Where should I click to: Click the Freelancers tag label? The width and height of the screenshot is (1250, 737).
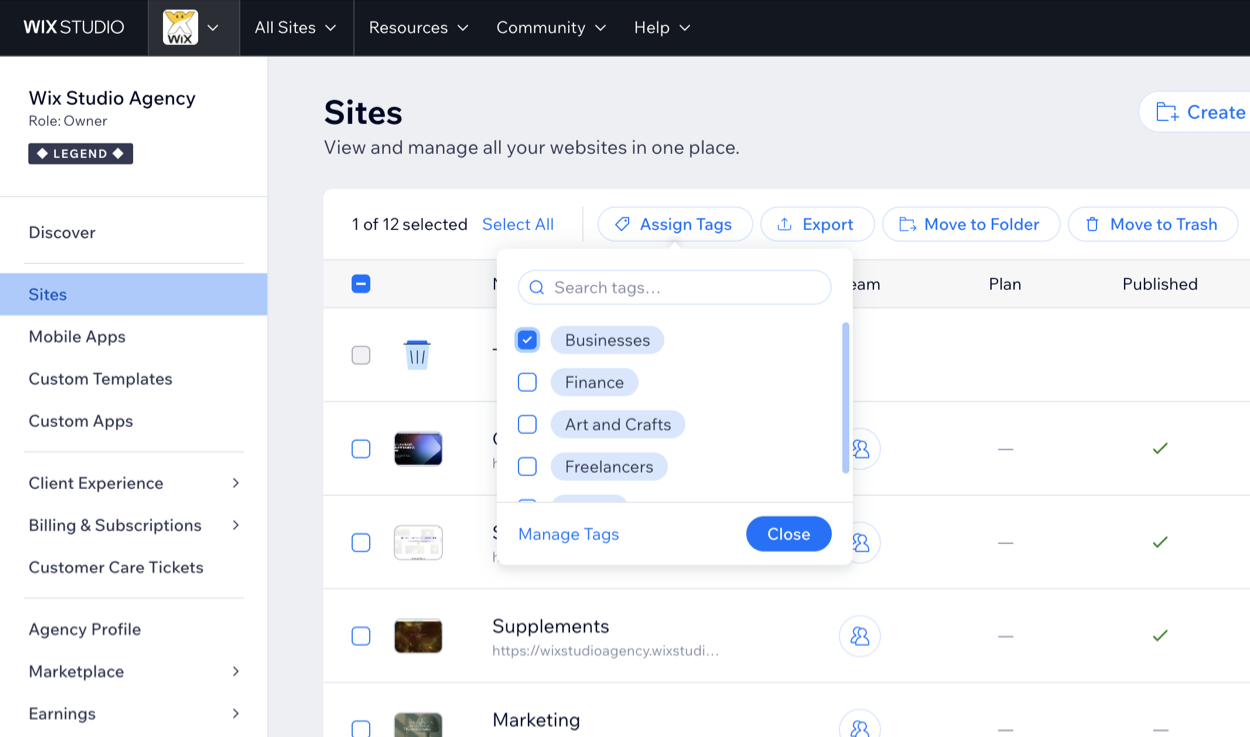point(609,466)
